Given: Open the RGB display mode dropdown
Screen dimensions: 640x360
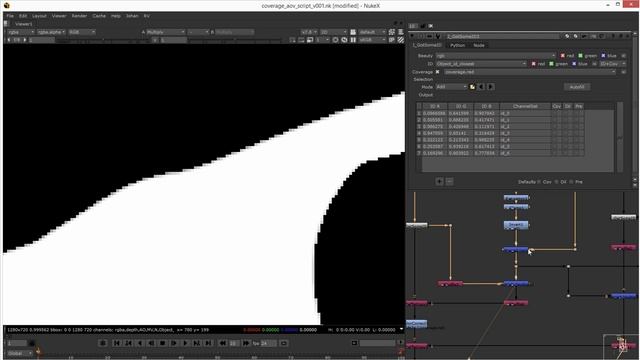Looking at the screenshot, I should point(82,32).
